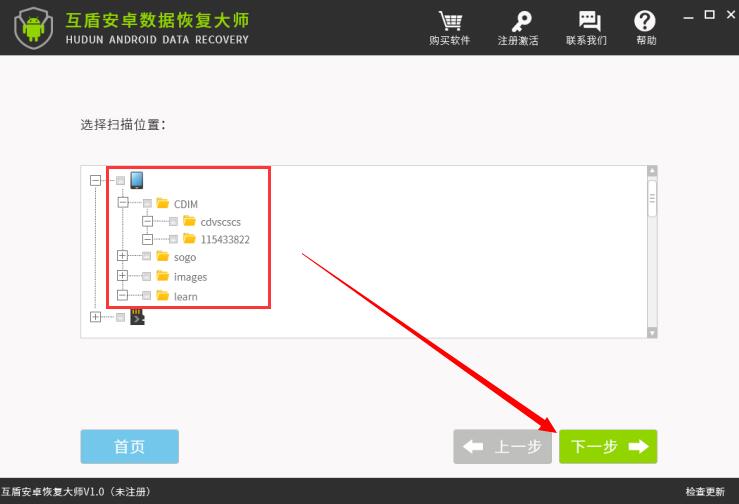Check the phone device checkbox

[121, 181]
